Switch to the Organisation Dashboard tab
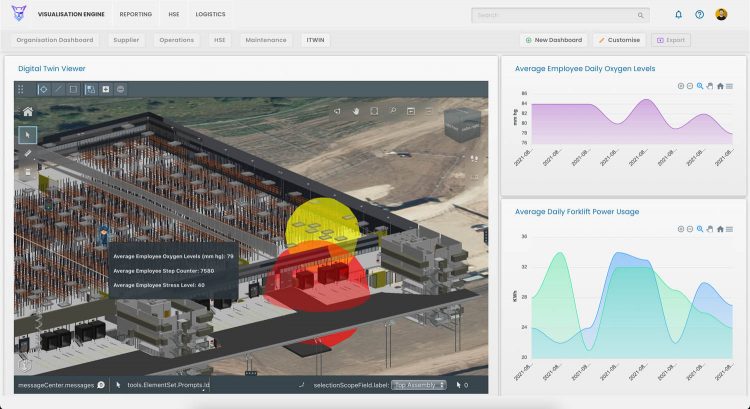Image resolution: width=750 pixels, height=409 pixels. coord(55,40)
